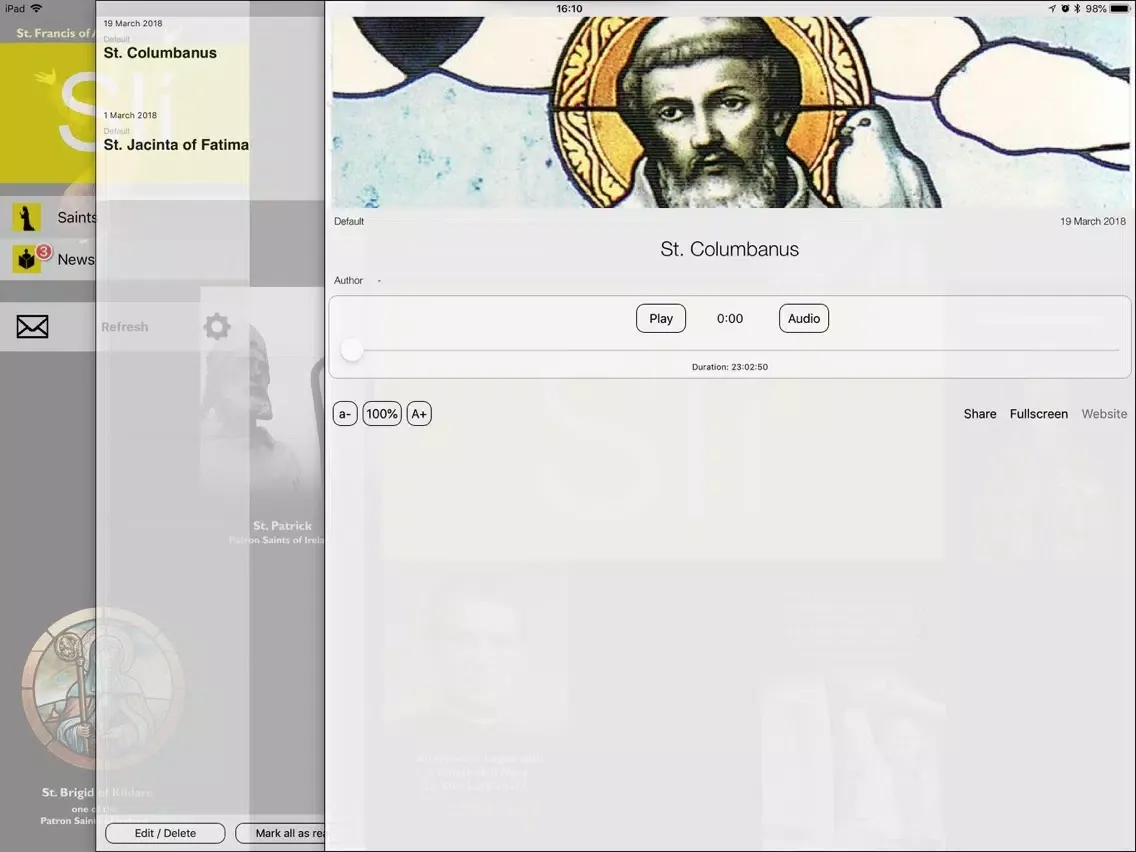The image size is (1136, 852).
Task: Check the battery indicator in status bar
Action: [1119, 9]
